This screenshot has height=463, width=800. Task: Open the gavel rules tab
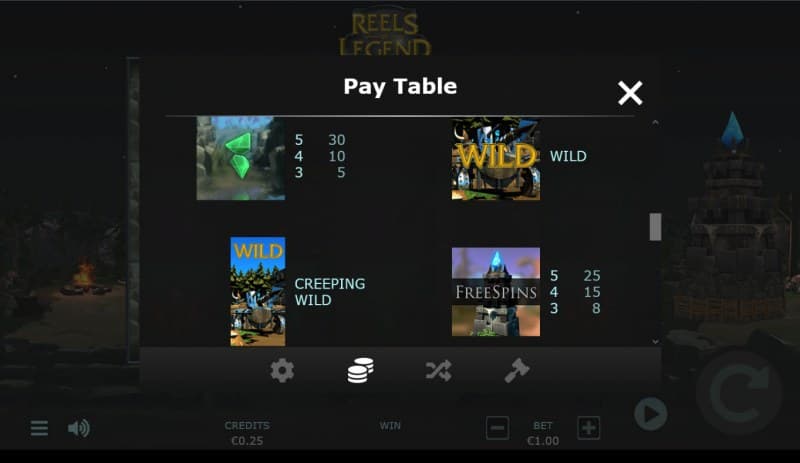[x=517, y=371]
